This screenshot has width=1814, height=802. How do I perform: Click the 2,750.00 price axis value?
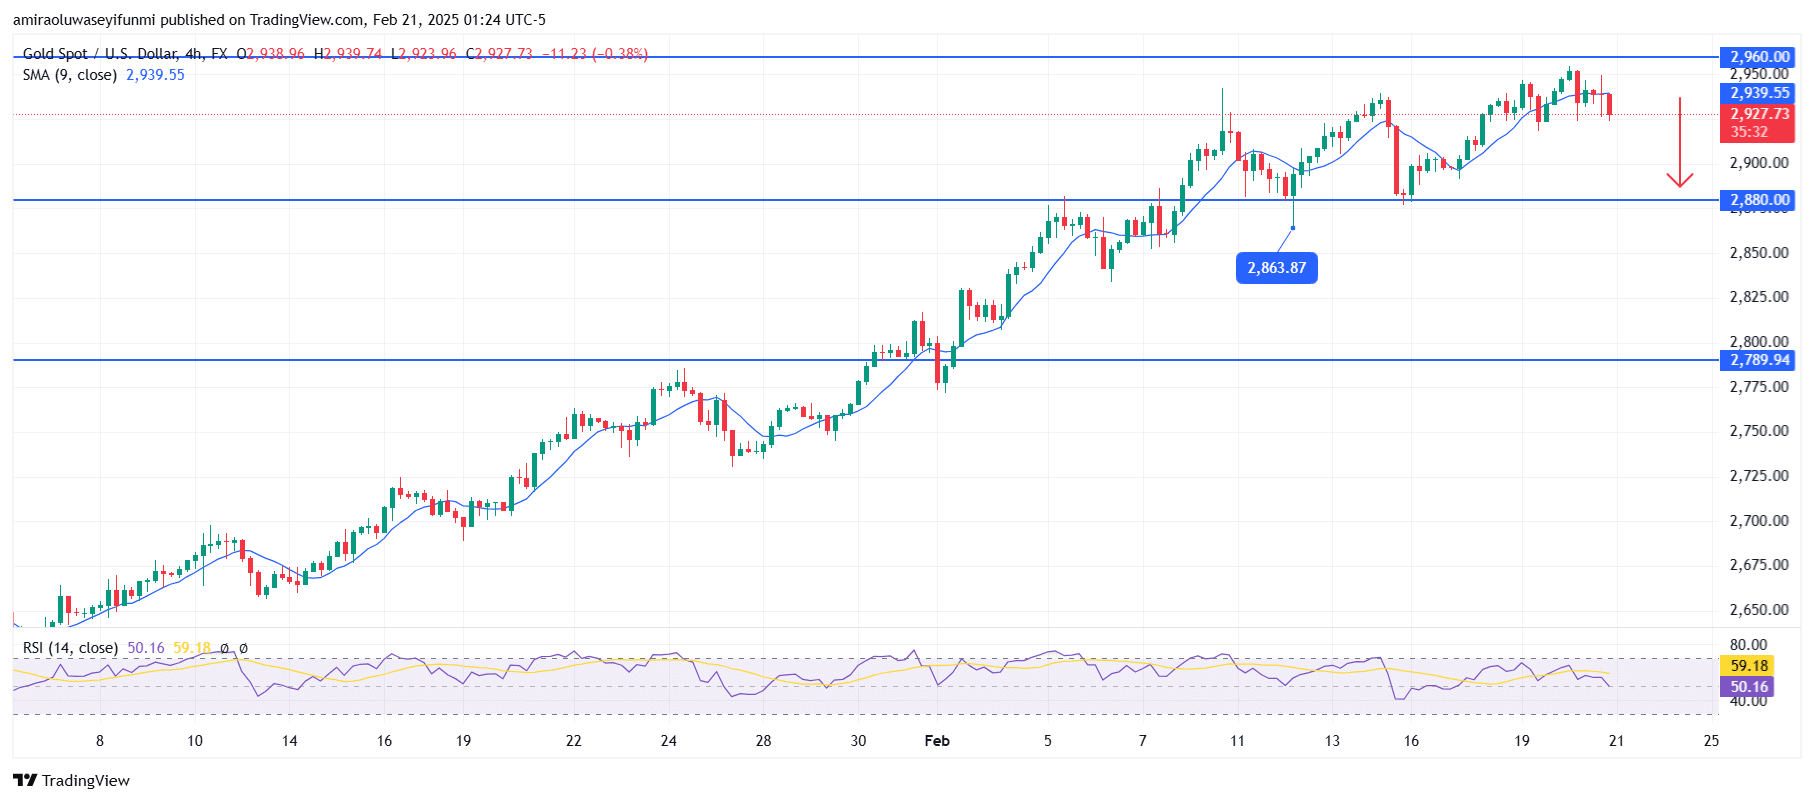pyautogui.click(x=1759, y=431)
